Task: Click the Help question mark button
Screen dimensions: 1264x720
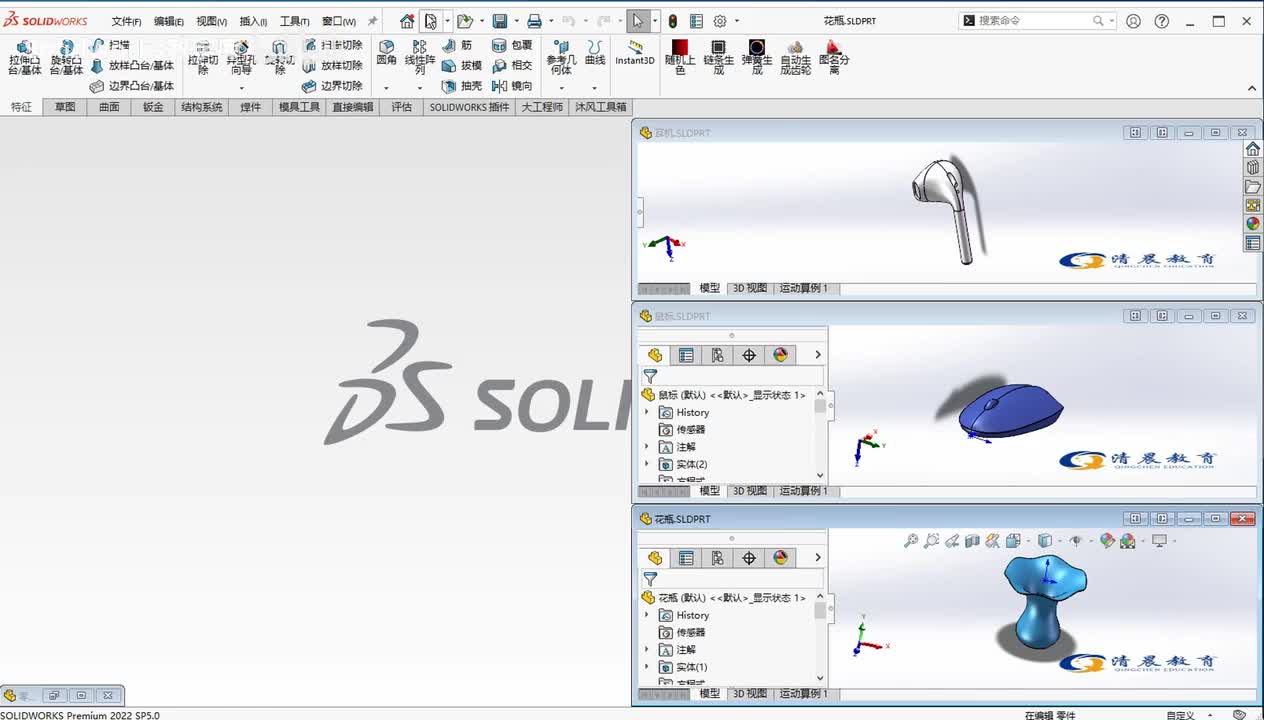Action: coord(1161,21)
